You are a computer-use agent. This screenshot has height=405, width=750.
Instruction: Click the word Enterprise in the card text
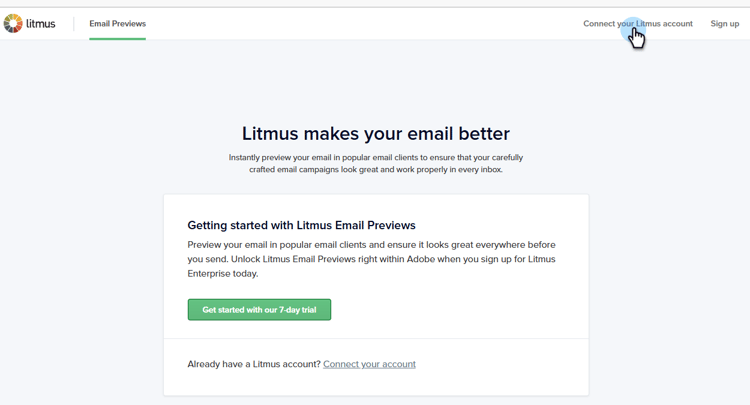pyautogui.click(x=209, y=274)
